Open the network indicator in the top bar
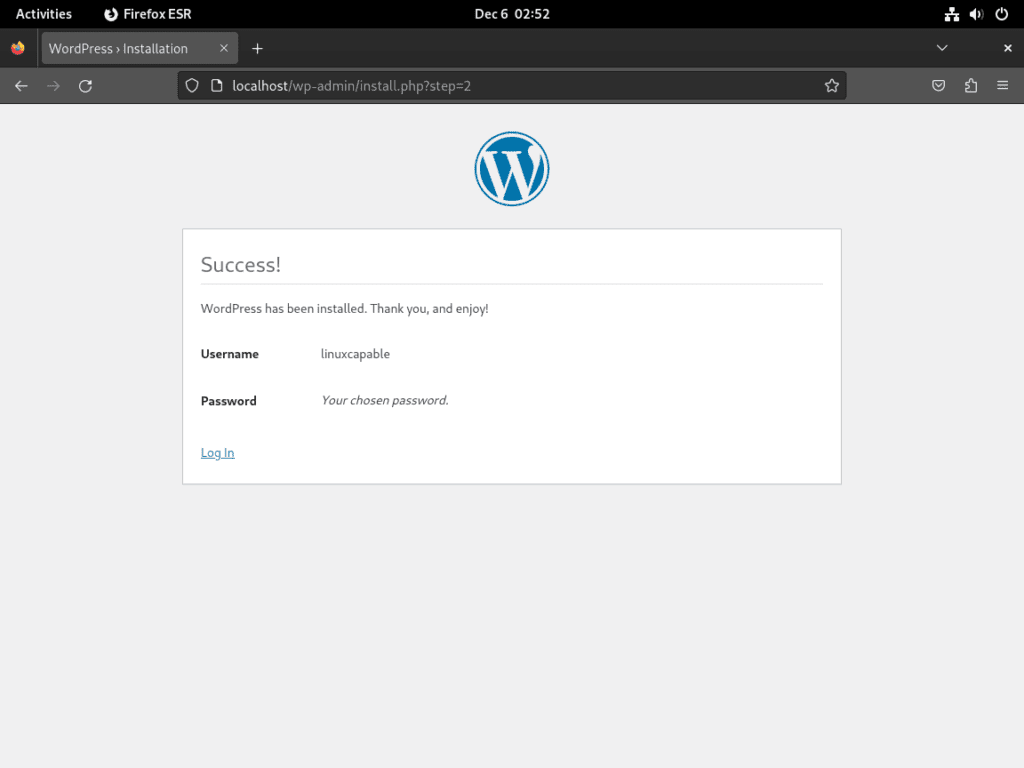 click(951, 13)
